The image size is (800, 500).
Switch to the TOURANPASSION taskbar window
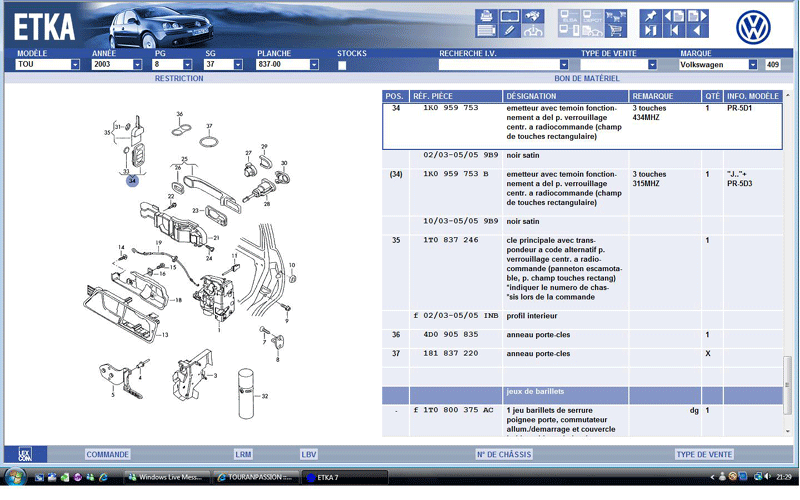tap(256, 477)
